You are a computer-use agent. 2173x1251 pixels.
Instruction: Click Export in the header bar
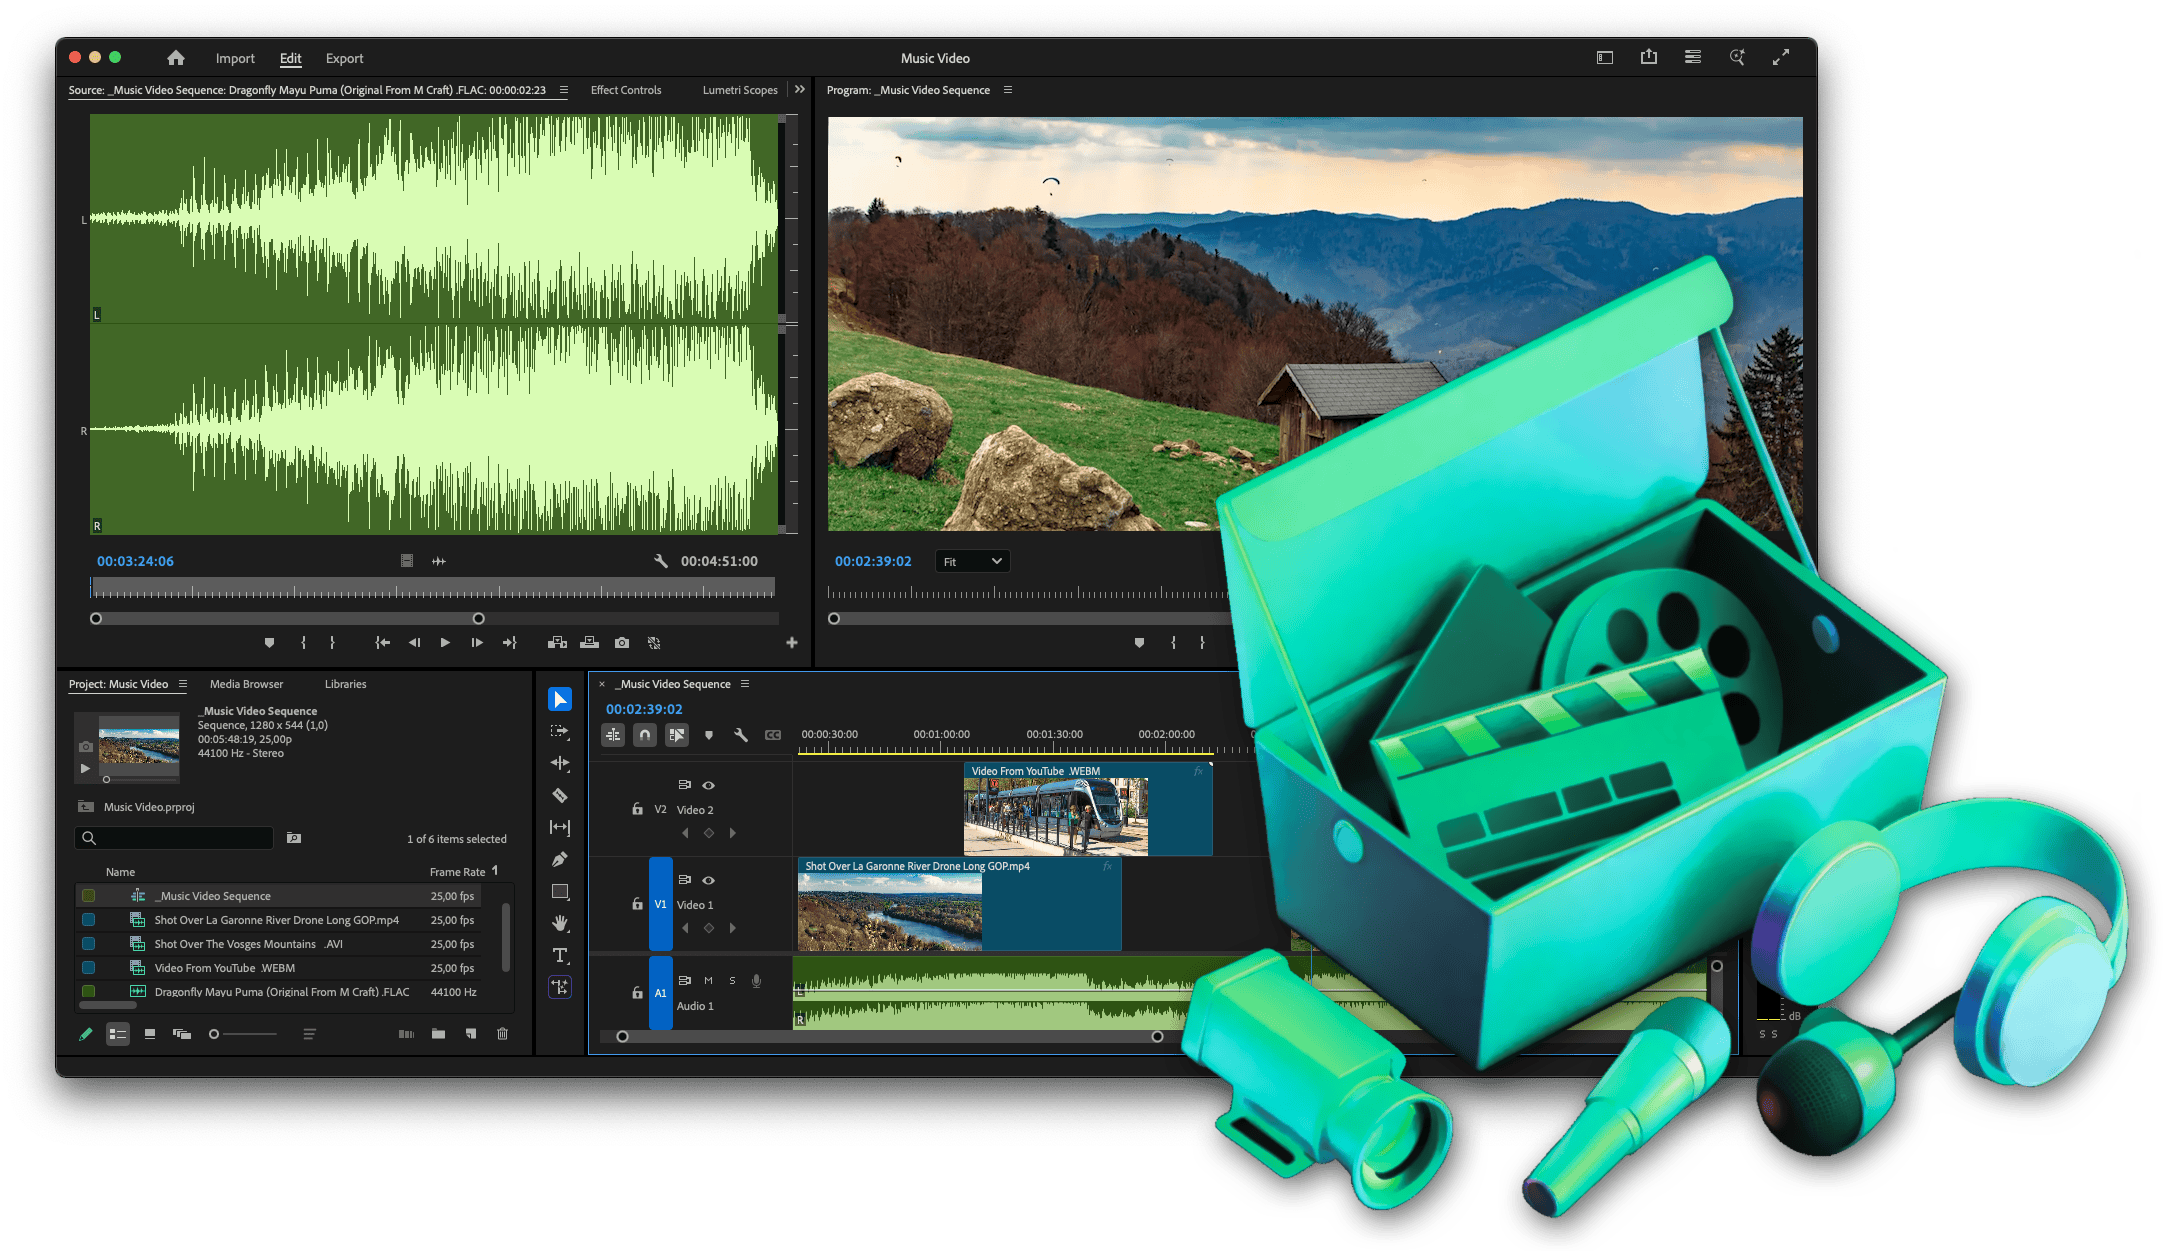coord(344,59)
